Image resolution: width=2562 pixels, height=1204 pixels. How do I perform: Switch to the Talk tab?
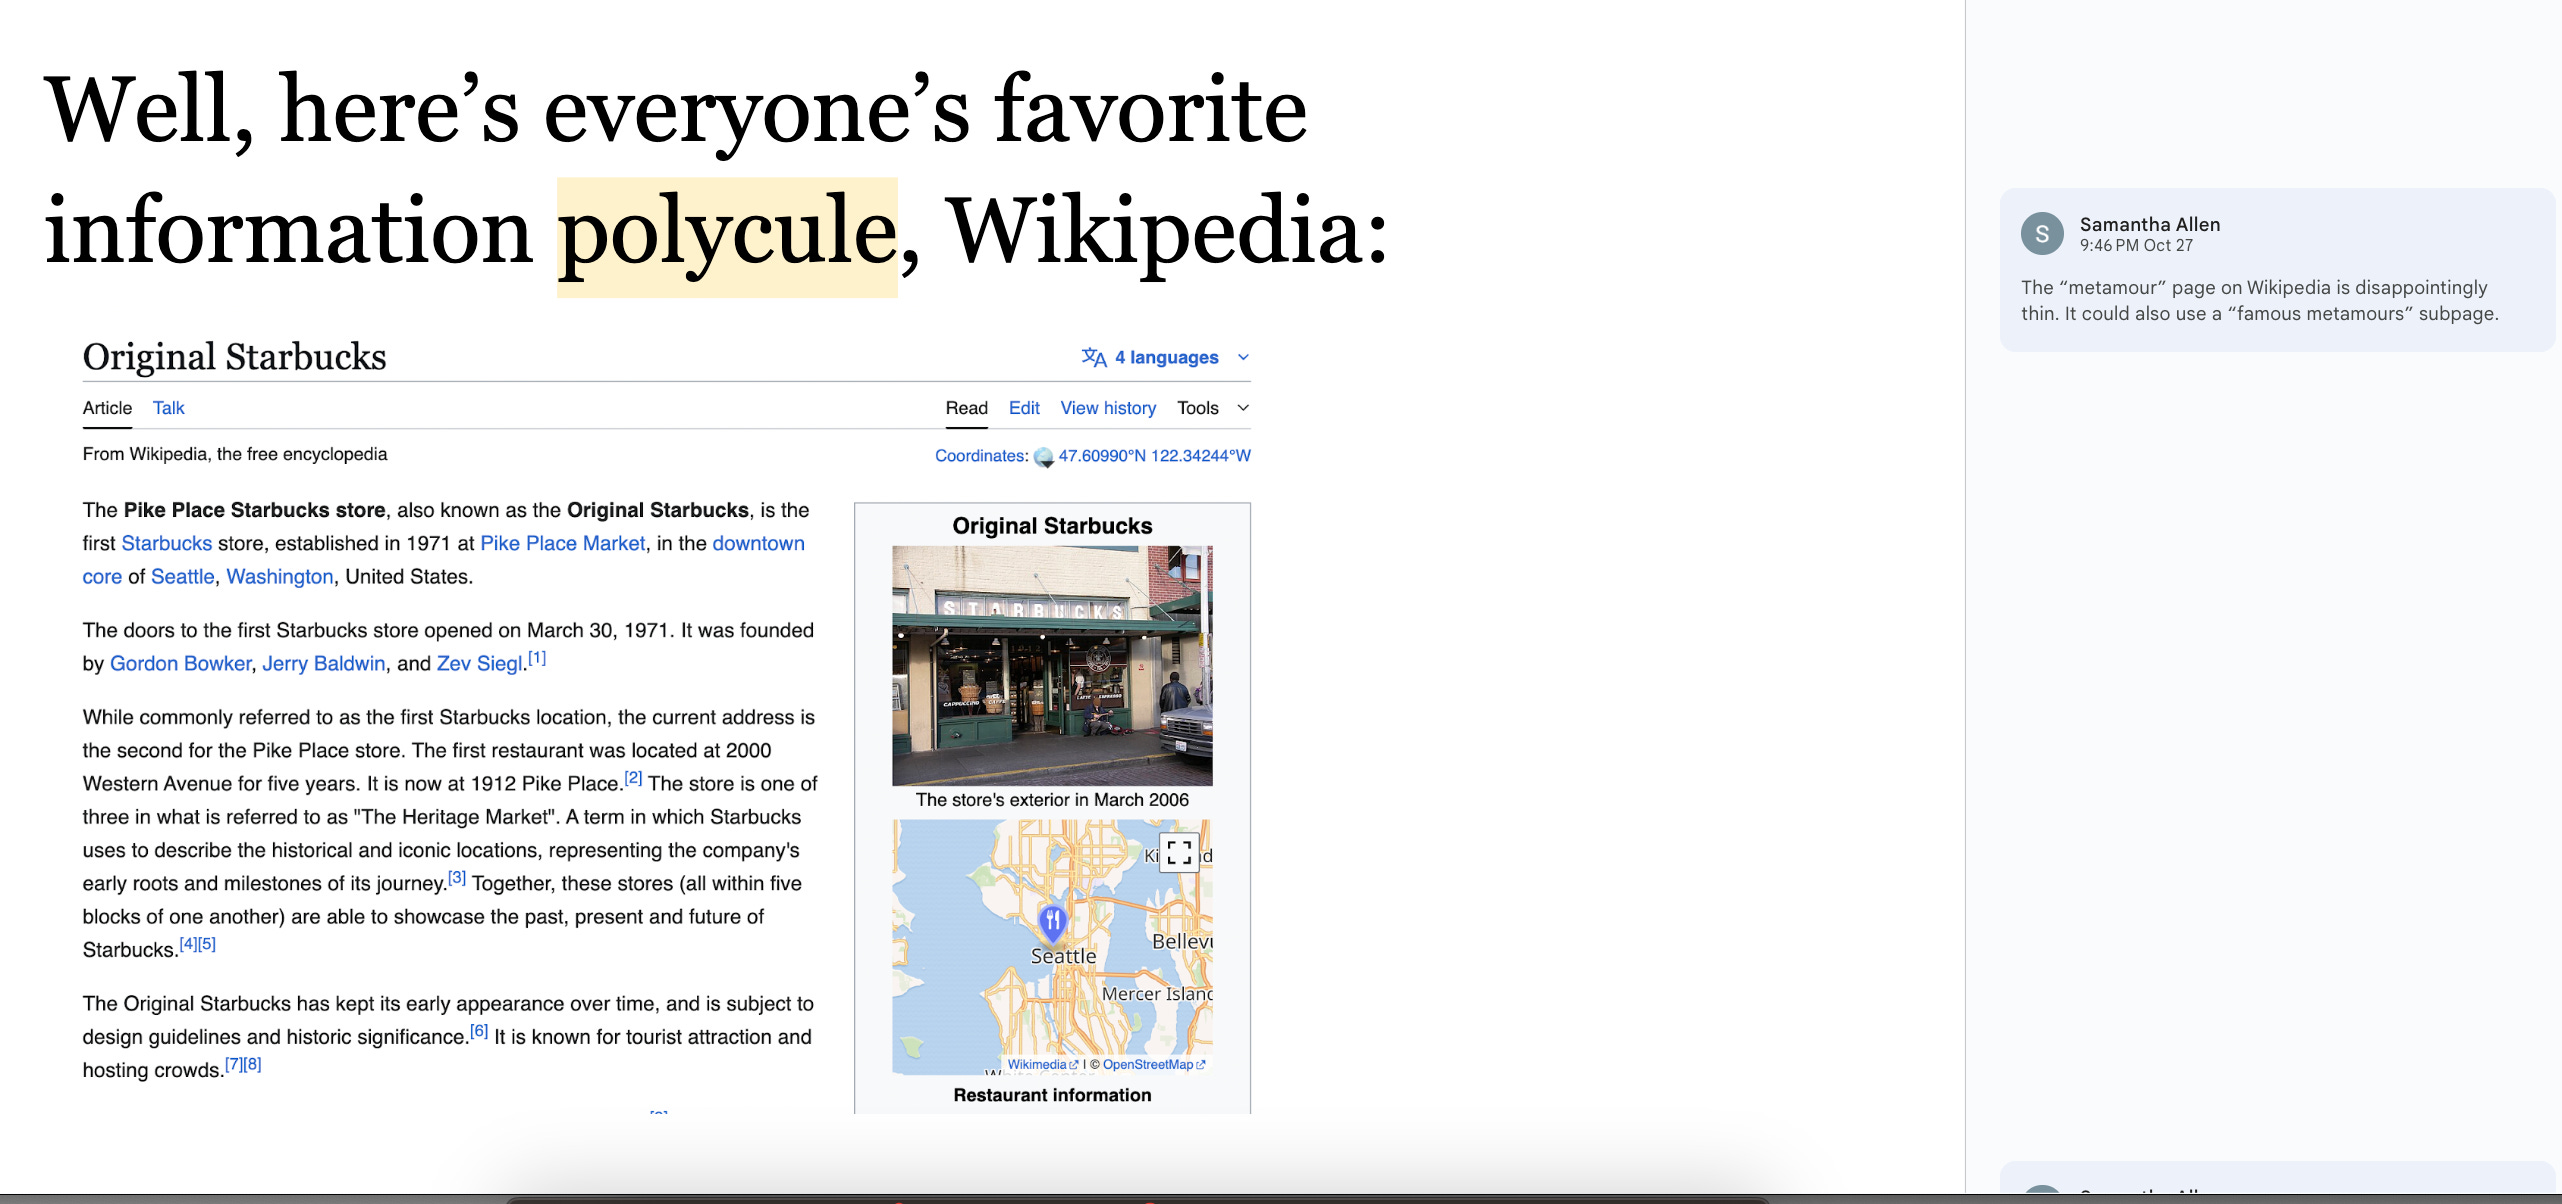168,408
